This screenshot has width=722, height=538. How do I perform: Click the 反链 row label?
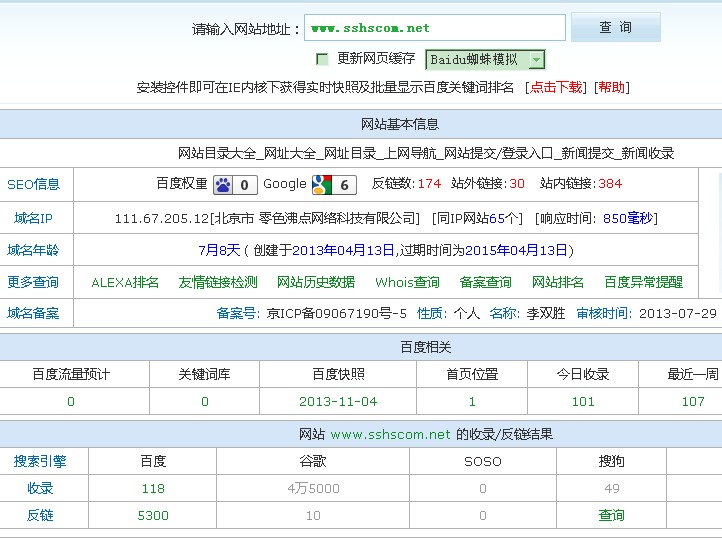40,515
